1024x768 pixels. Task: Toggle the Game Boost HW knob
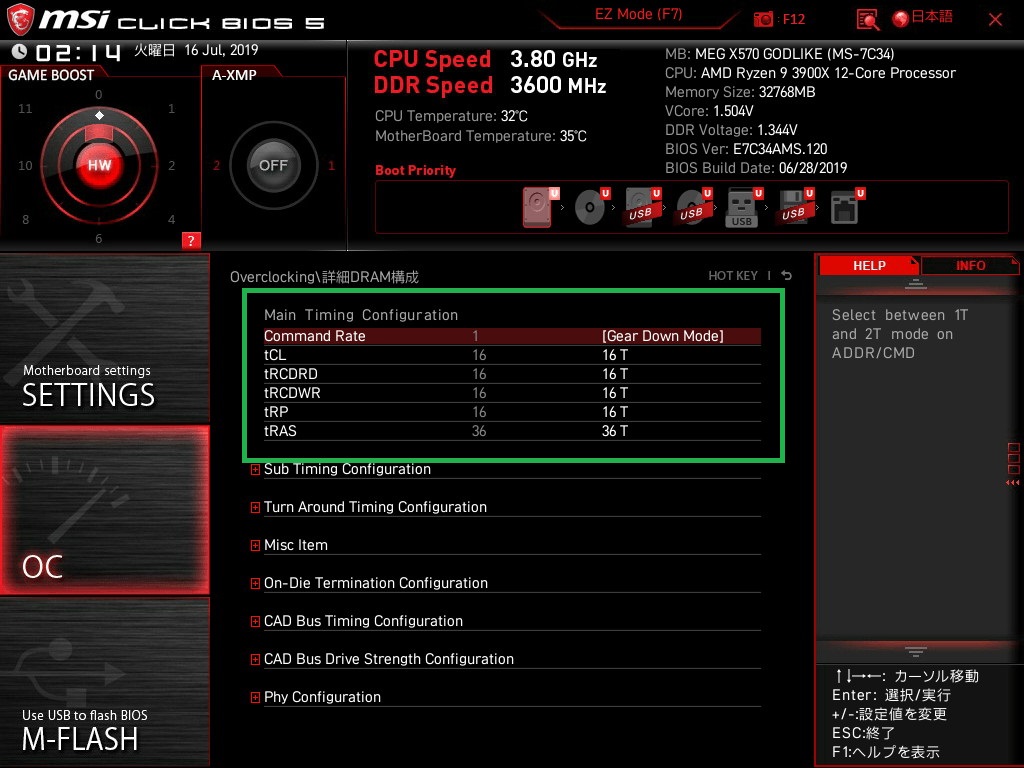[x=99, y=165]
